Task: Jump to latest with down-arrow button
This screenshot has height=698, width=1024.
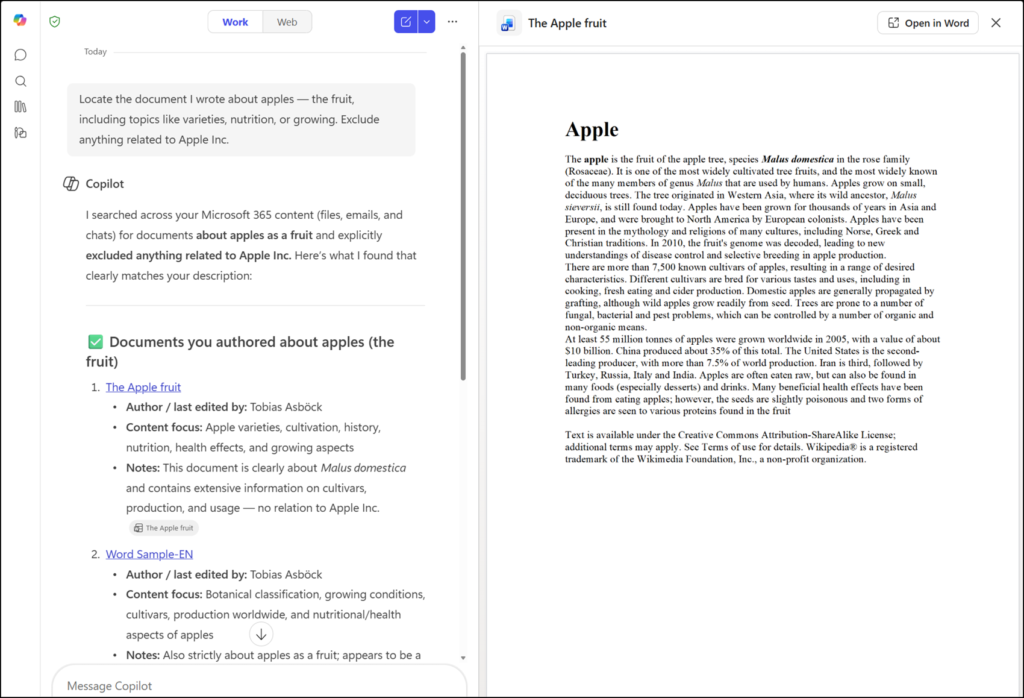Action: (261, 634)
